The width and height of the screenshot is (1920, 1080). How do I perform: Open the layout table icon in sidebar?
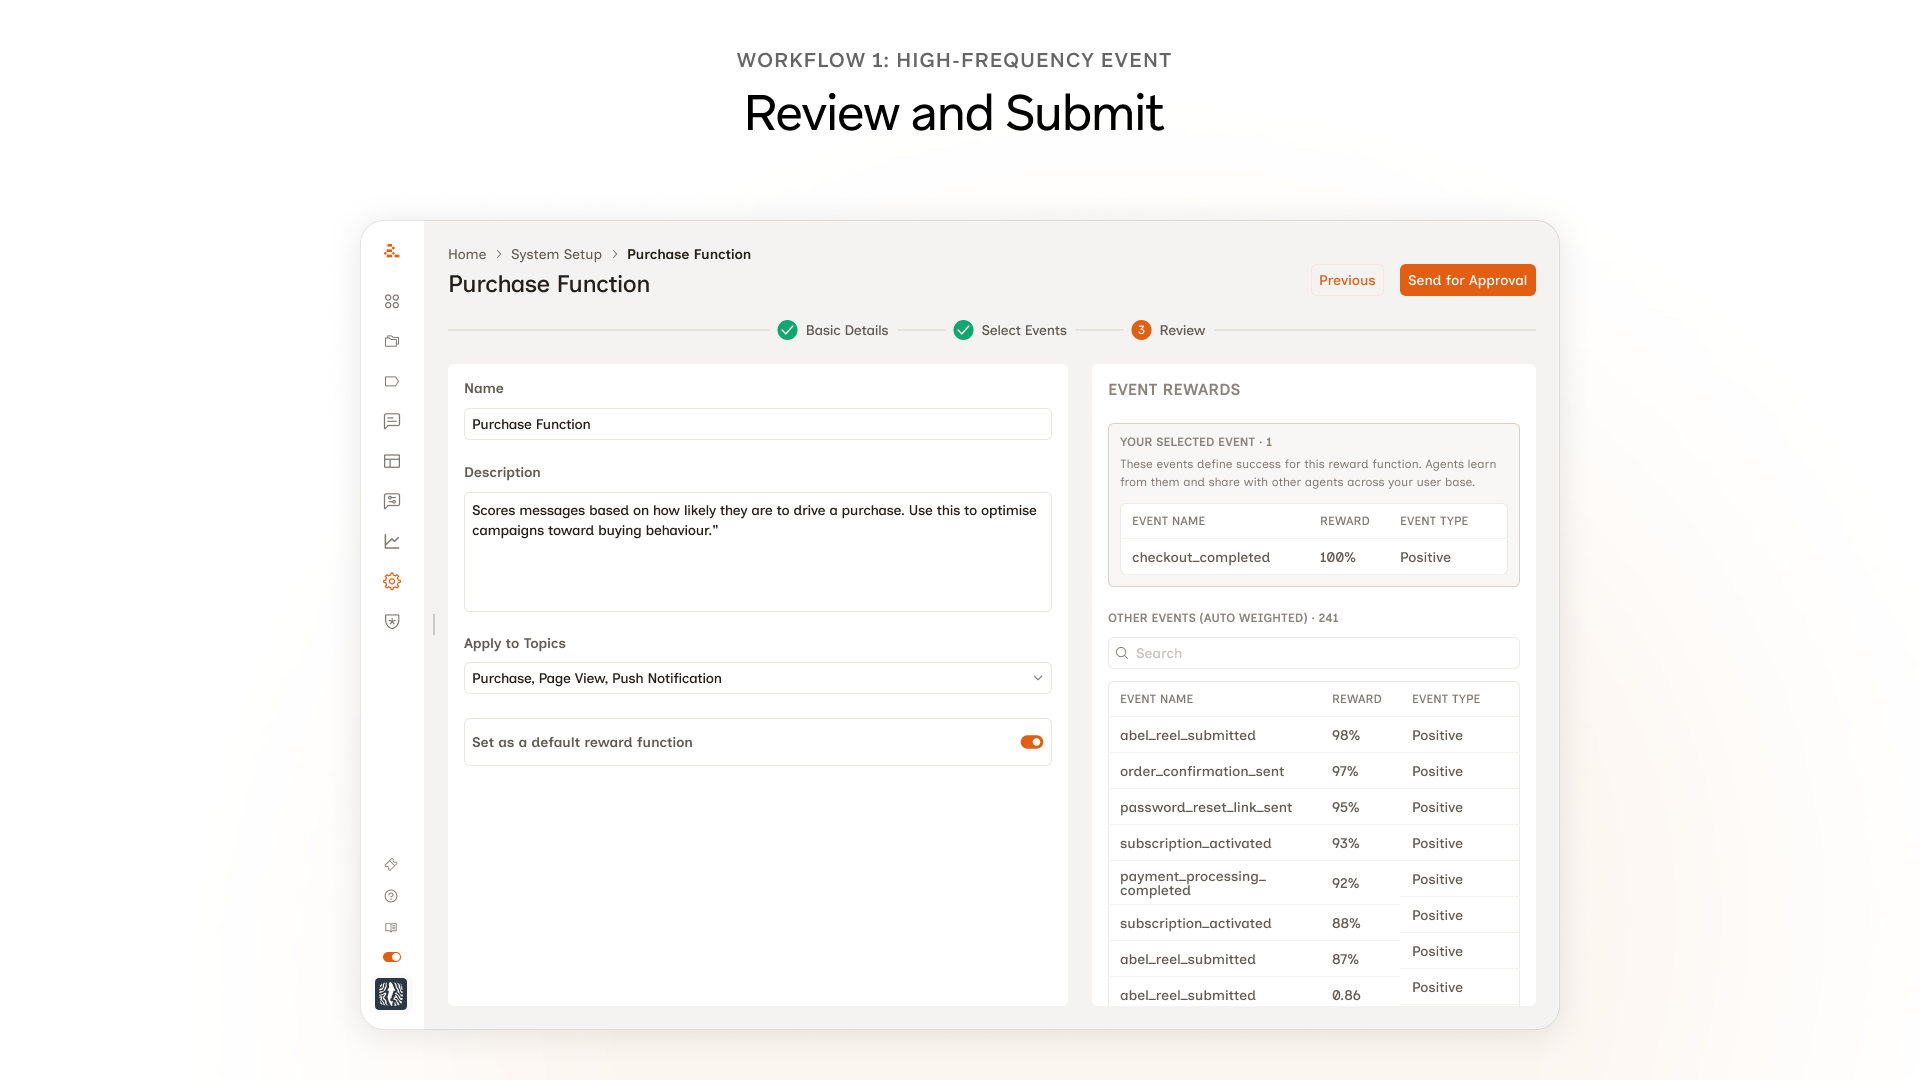(392, 461)
